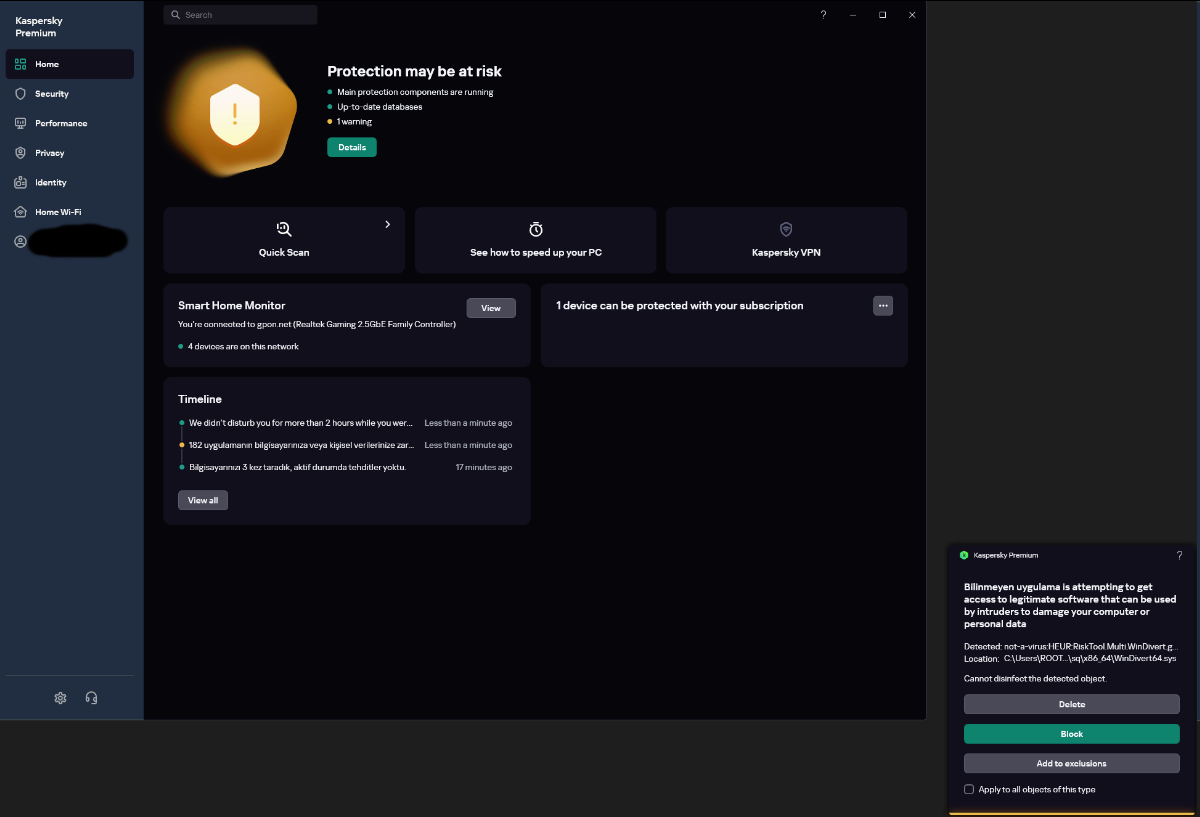This screenshot has width=1200, height=817.
Task: Click Delete in the Kaspersky notification
Action: click(x=1072, y=704)
